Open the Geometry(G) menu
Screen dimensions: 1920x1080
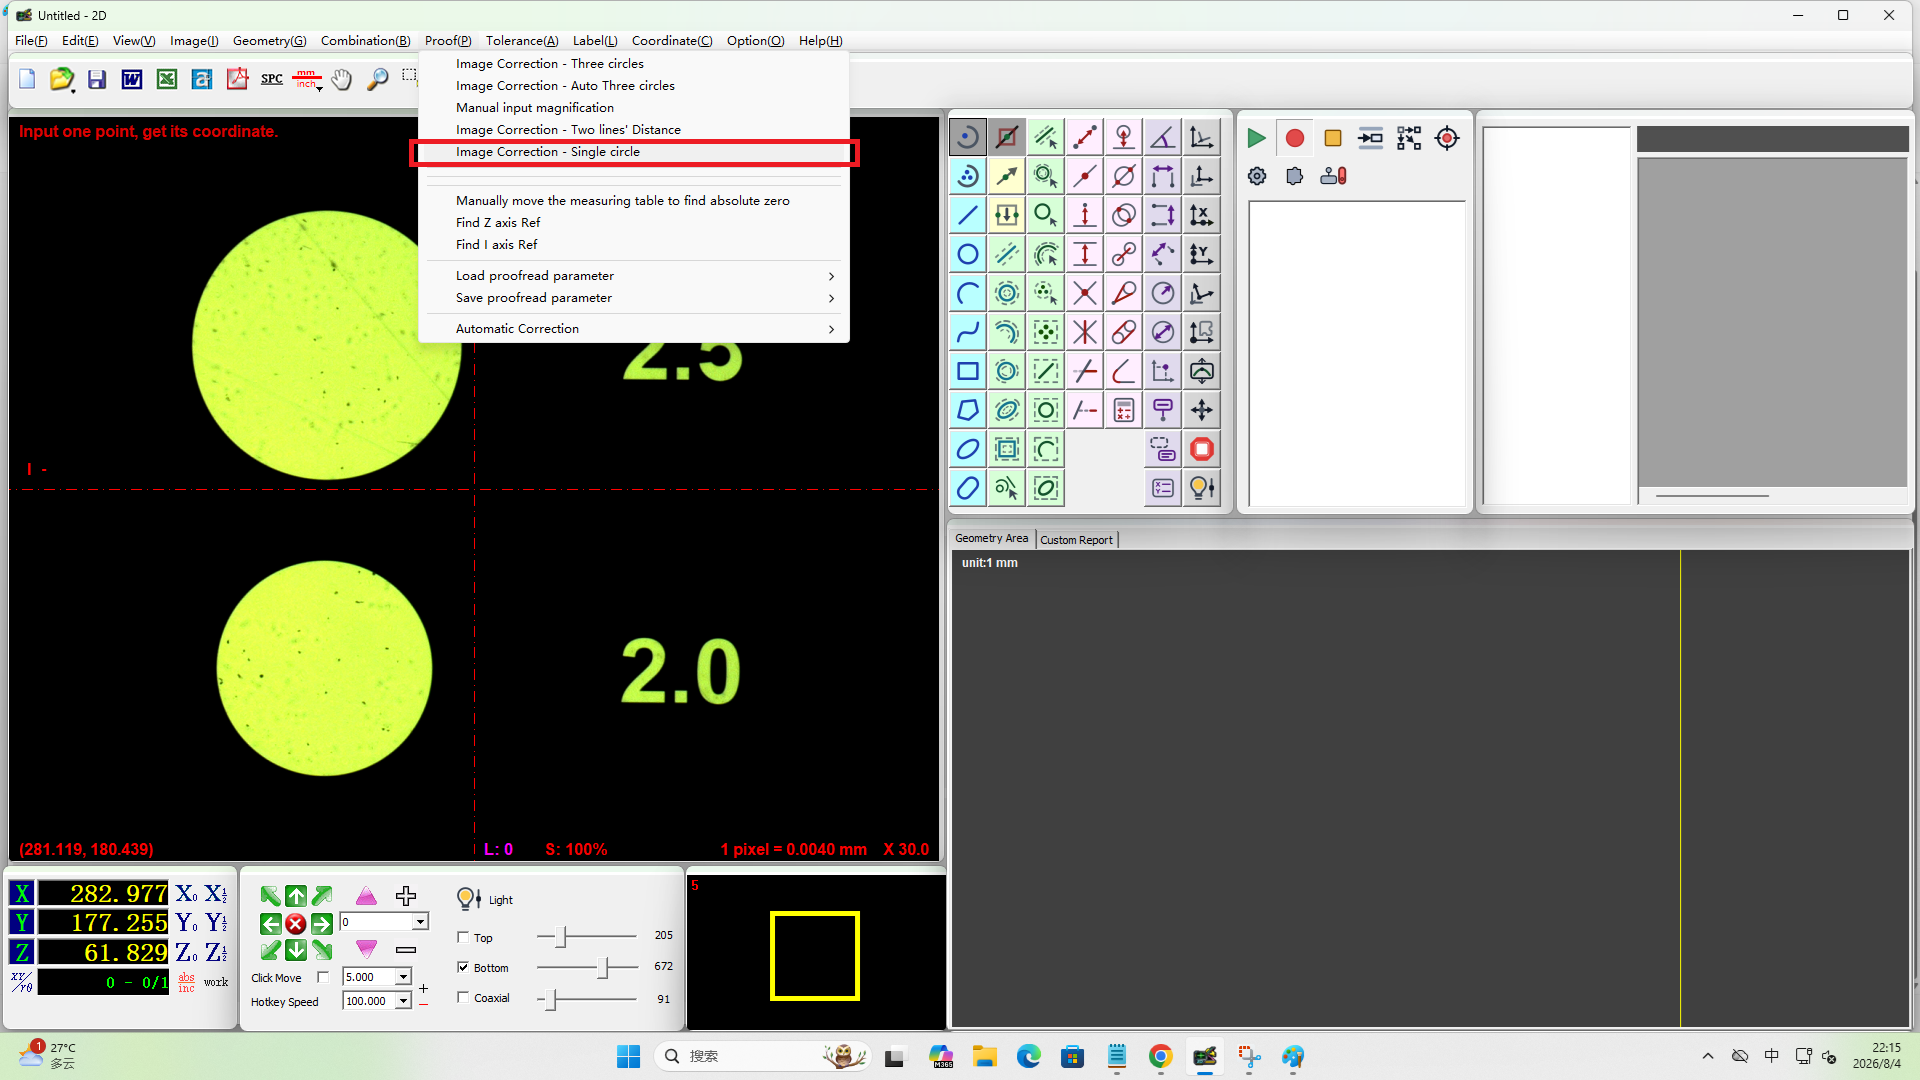coord(269,41)
